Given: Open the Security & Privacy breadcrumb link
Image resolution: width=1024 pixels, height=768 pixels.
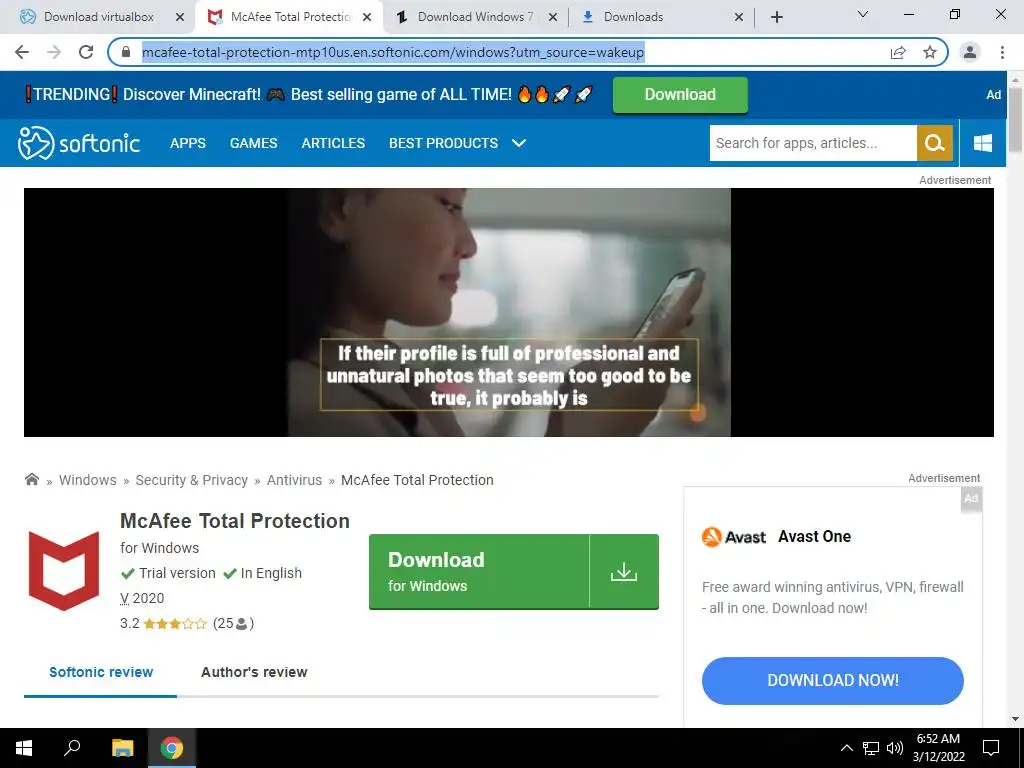Looking at the screenshot, I should pyautogui.click(x=191, y=480).
